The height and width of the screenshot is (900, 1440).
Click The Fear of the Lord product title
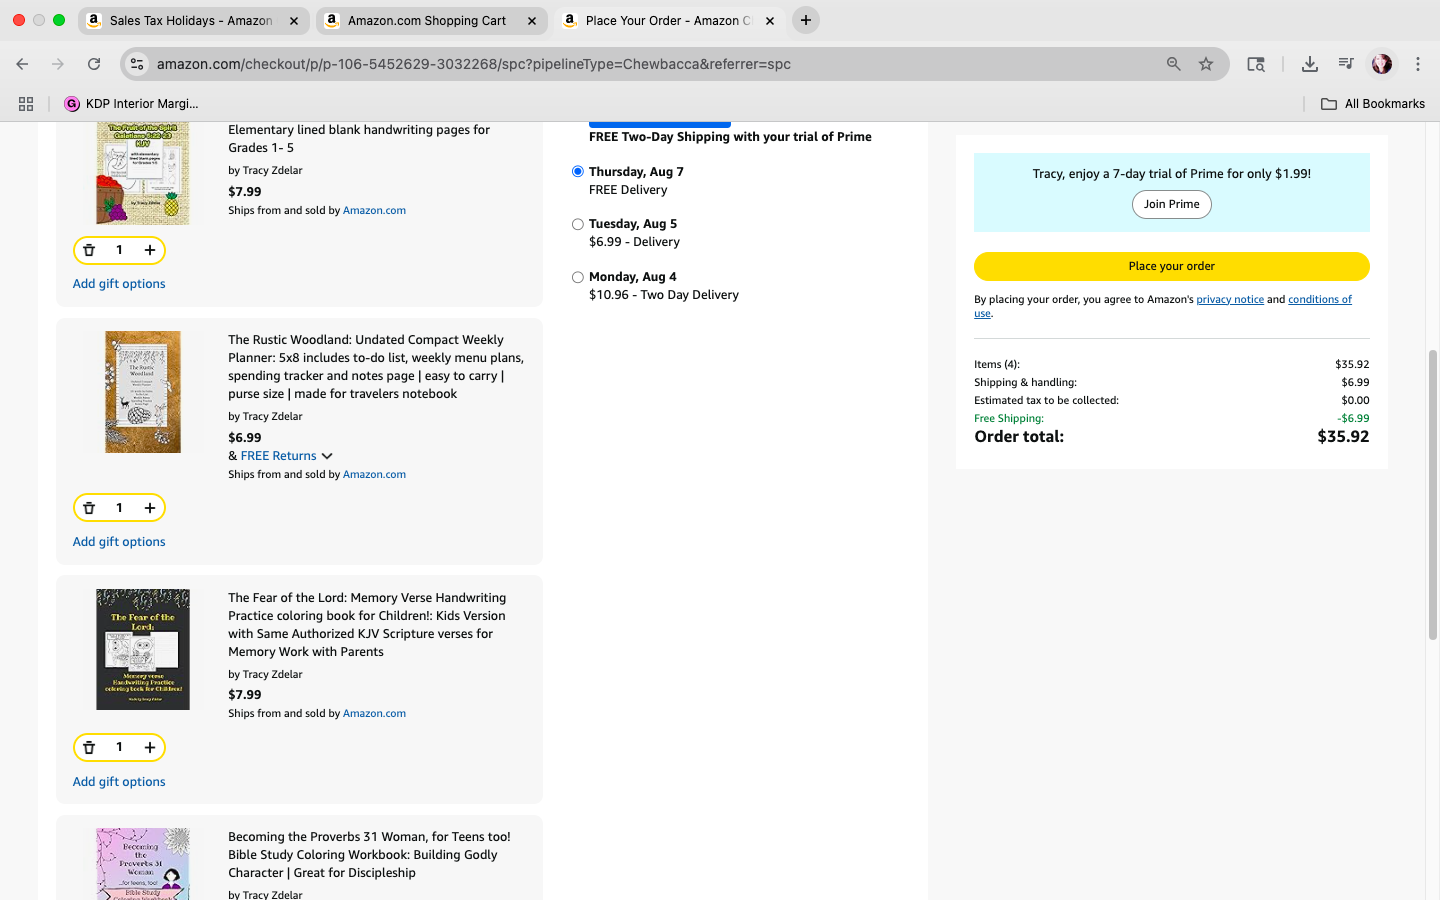coord(367,625)
